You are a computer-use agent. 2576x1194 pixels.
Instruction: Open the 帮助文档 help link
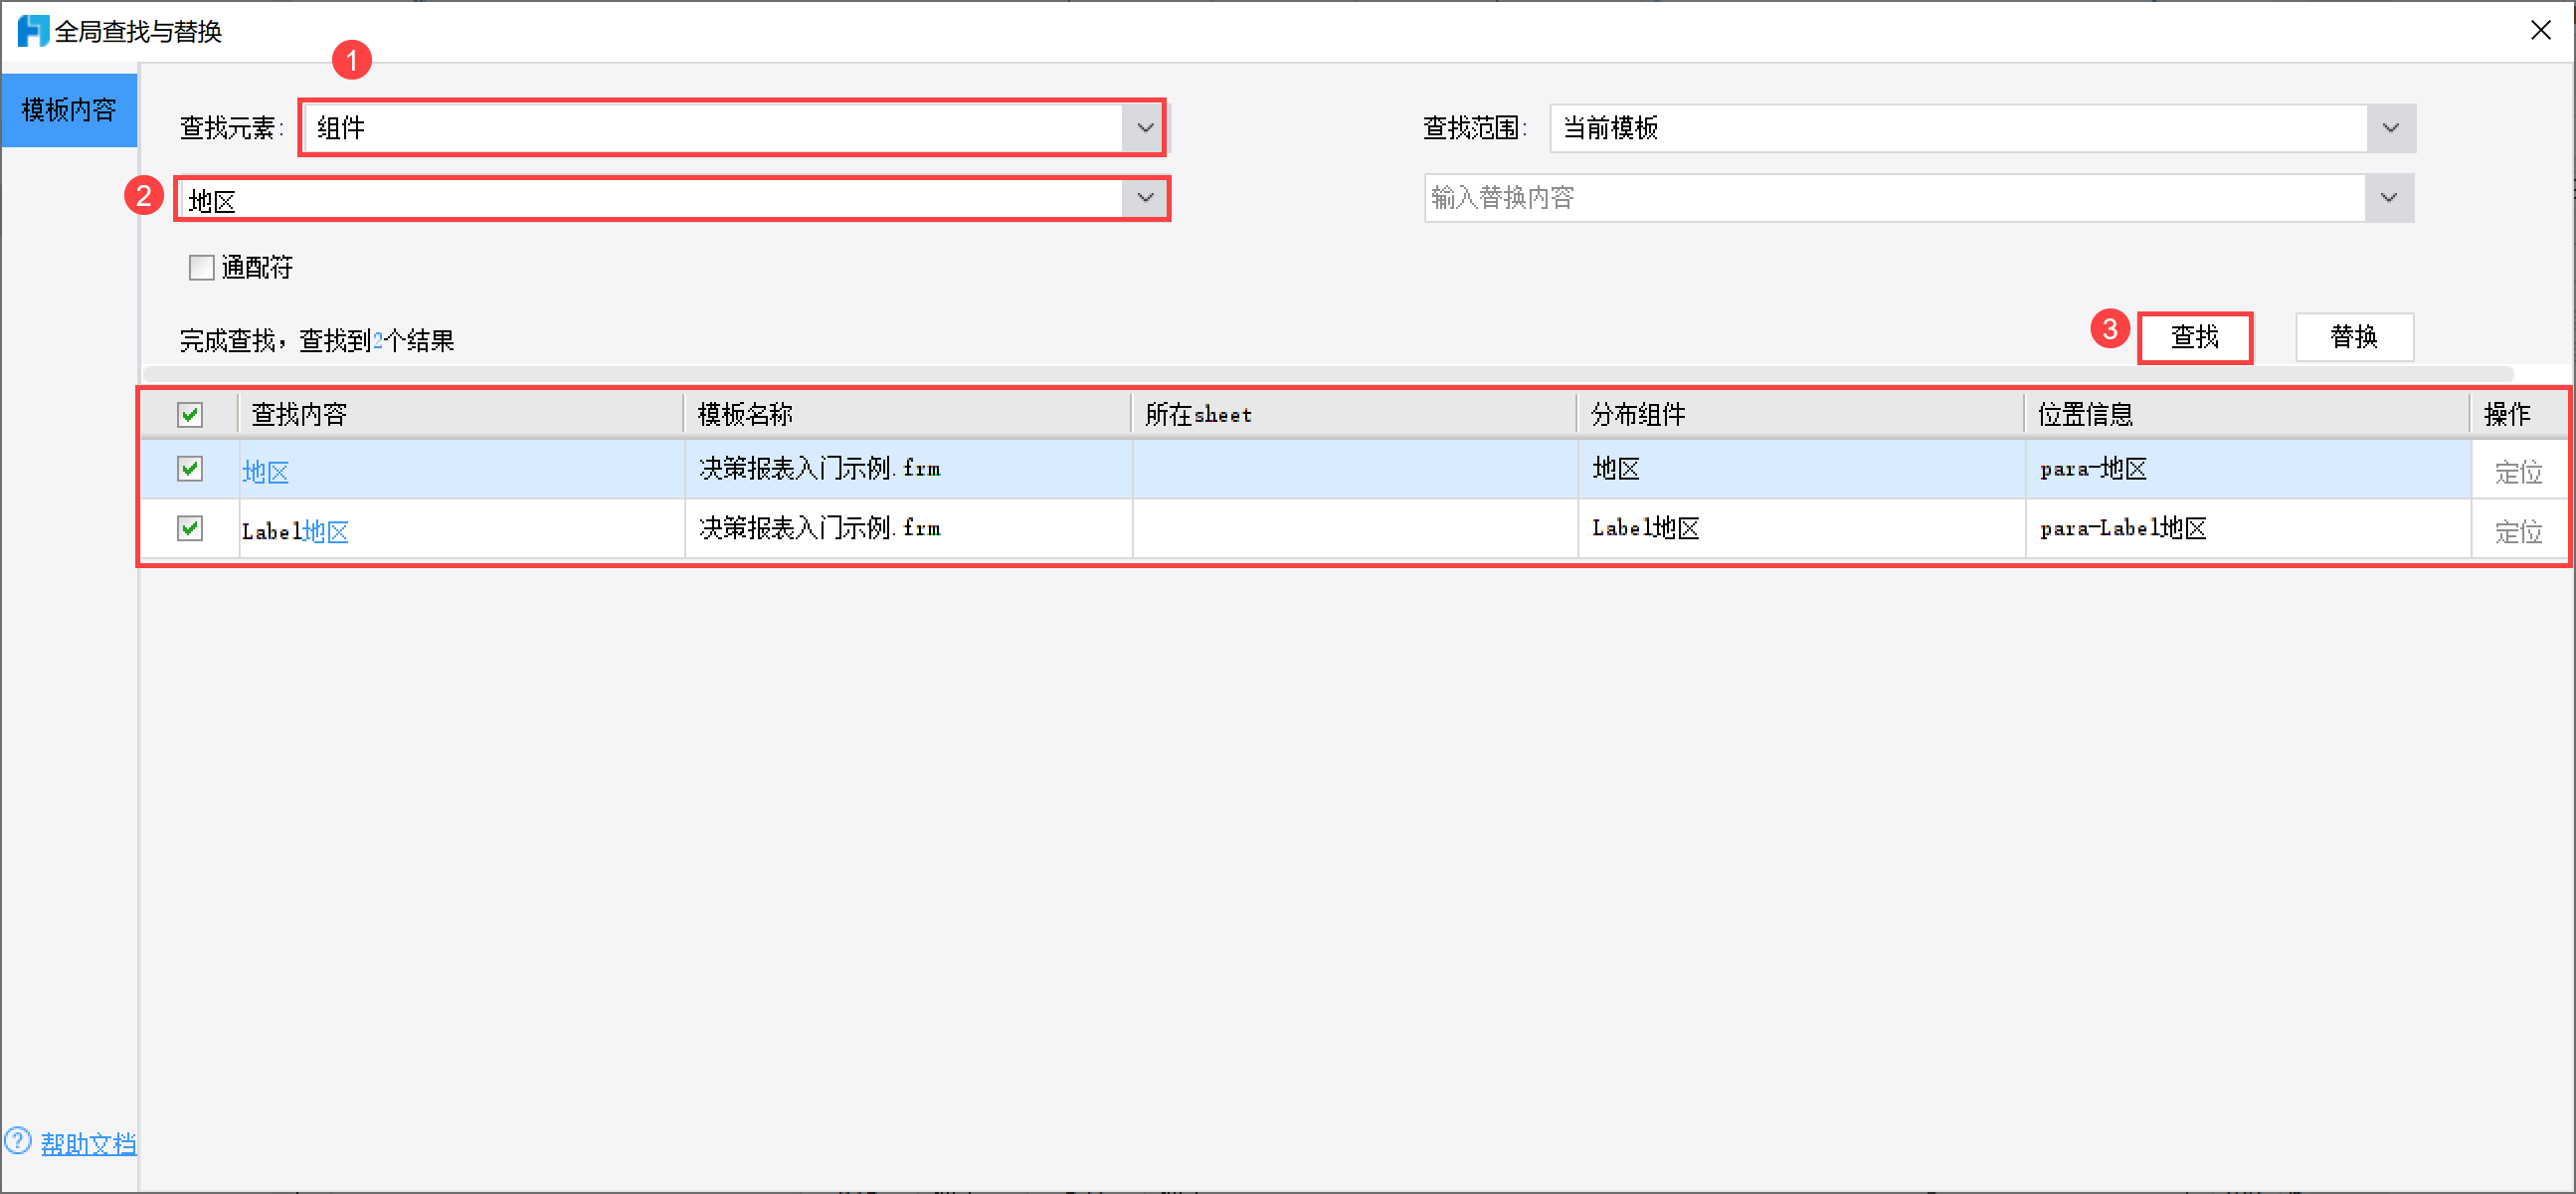(88, 1143)
